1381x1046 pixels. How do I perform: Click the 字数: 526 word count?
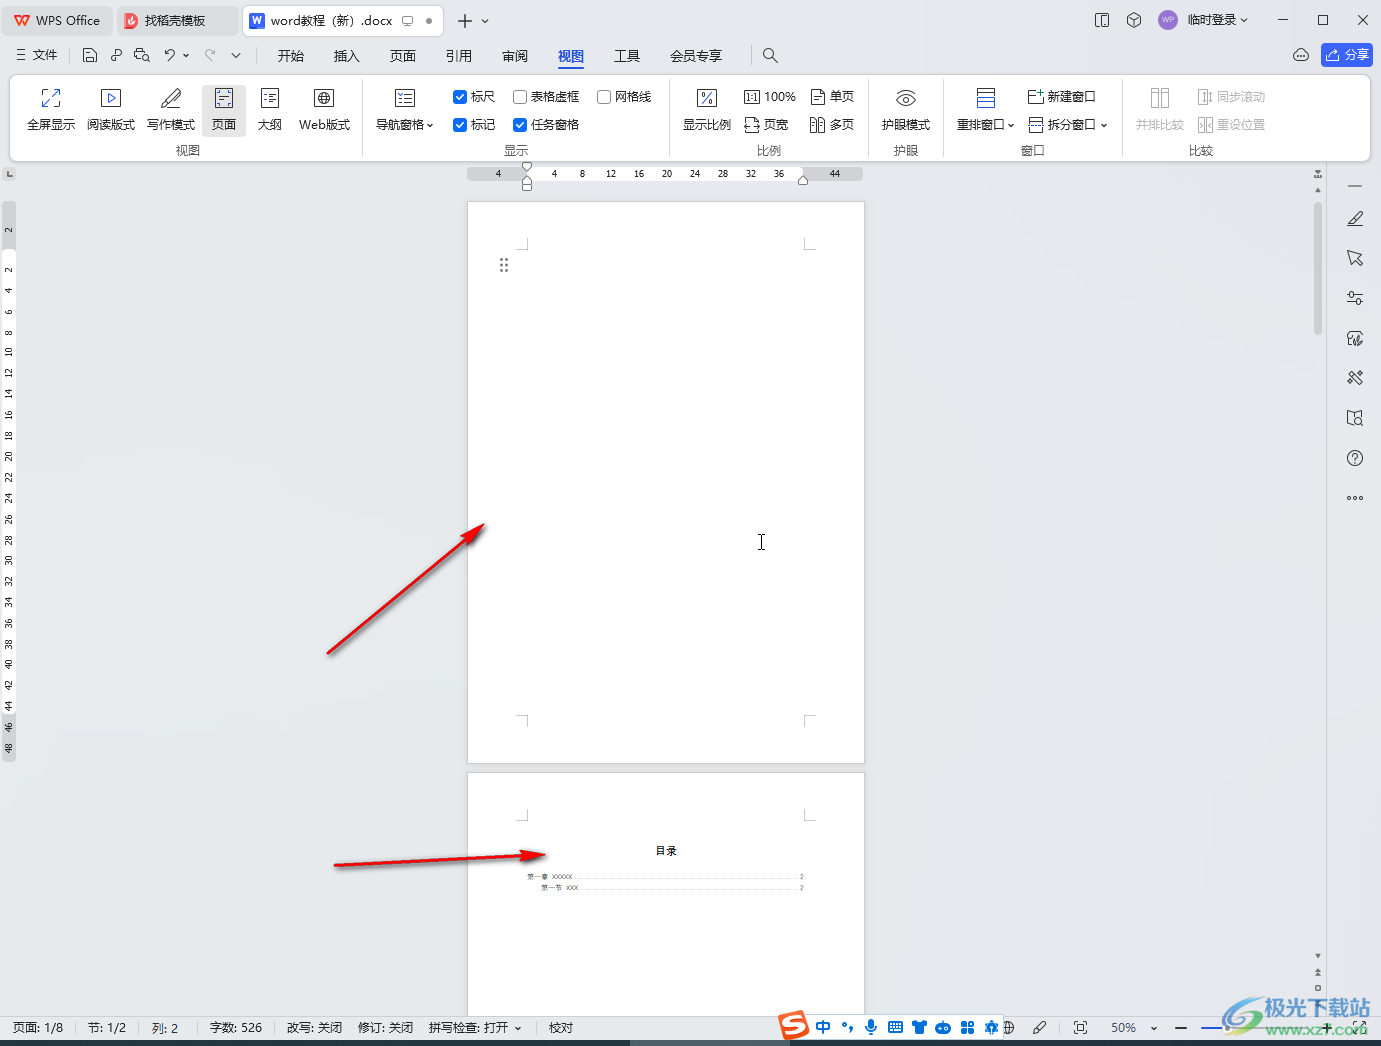(x=236, y=1028)
